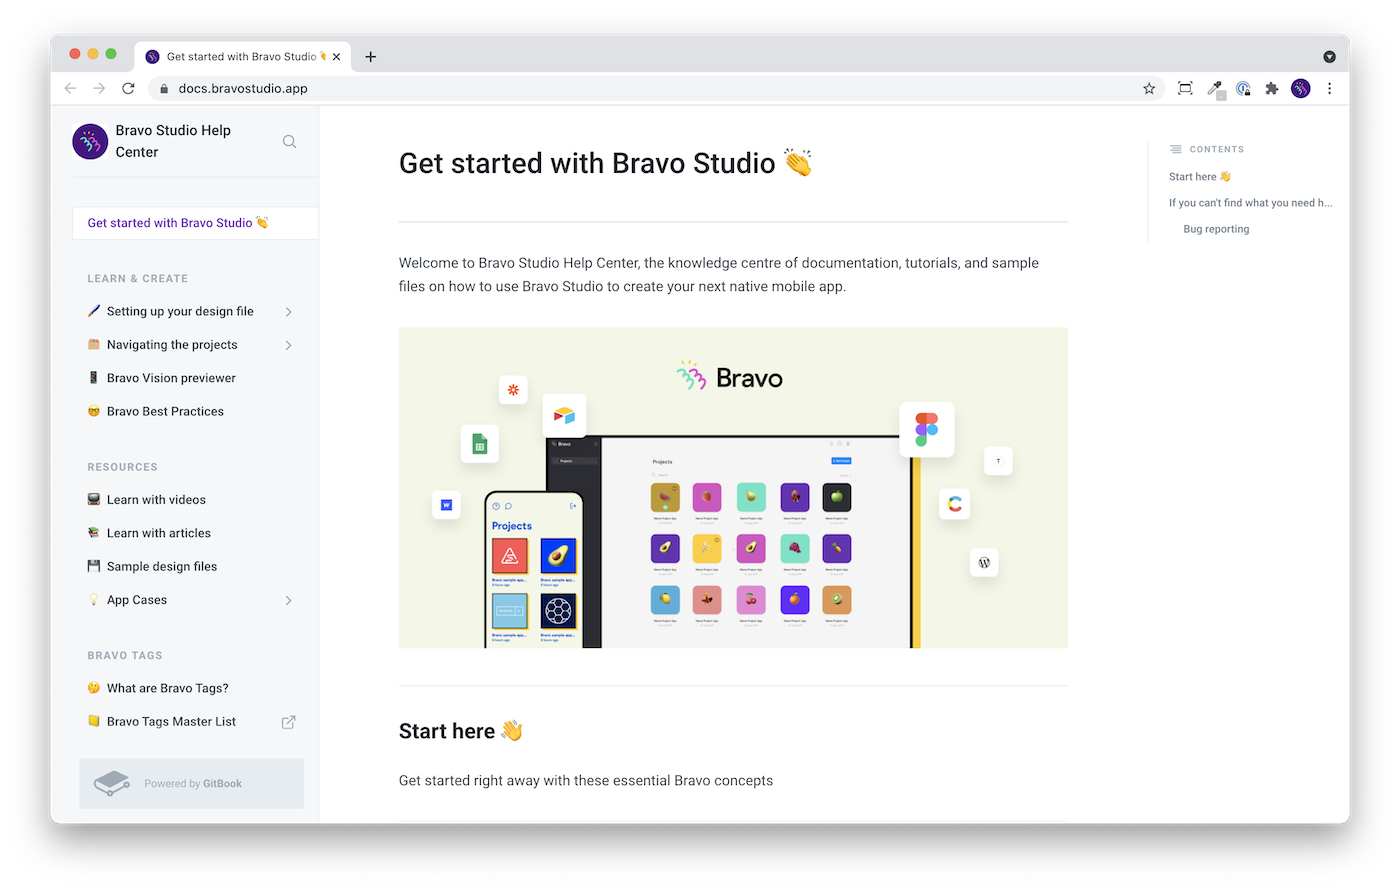Bookmark this page with the star icon
Screen dimensions: 1400x890
point(1149,88)
